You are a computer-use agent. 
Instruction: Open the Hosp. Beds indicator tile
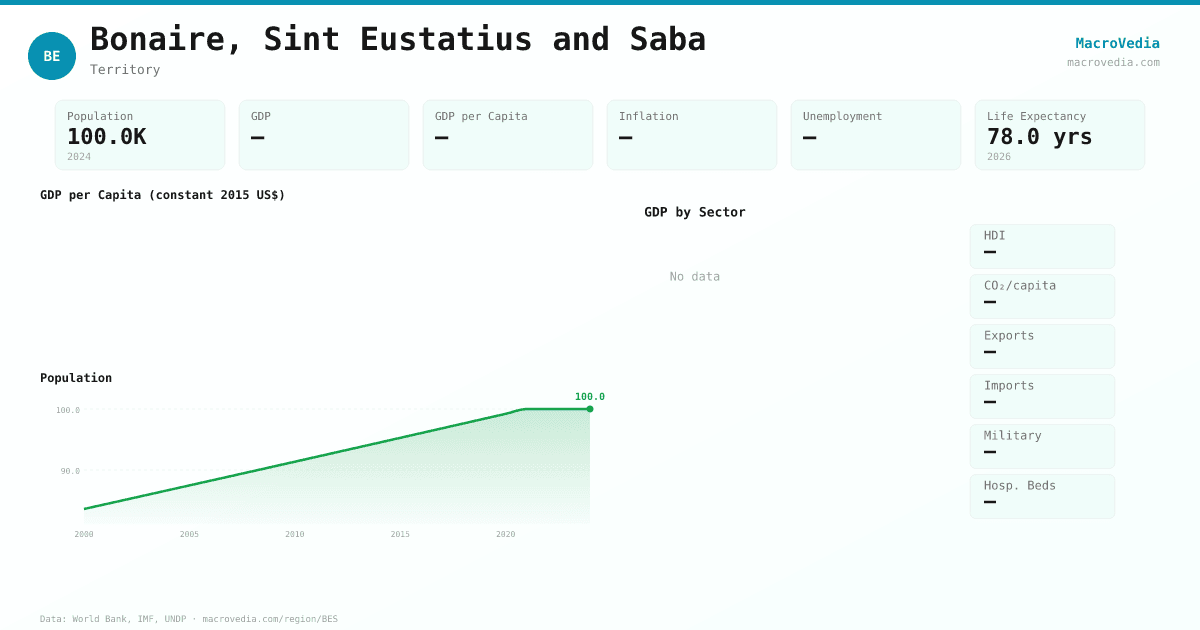point(1042,496)
